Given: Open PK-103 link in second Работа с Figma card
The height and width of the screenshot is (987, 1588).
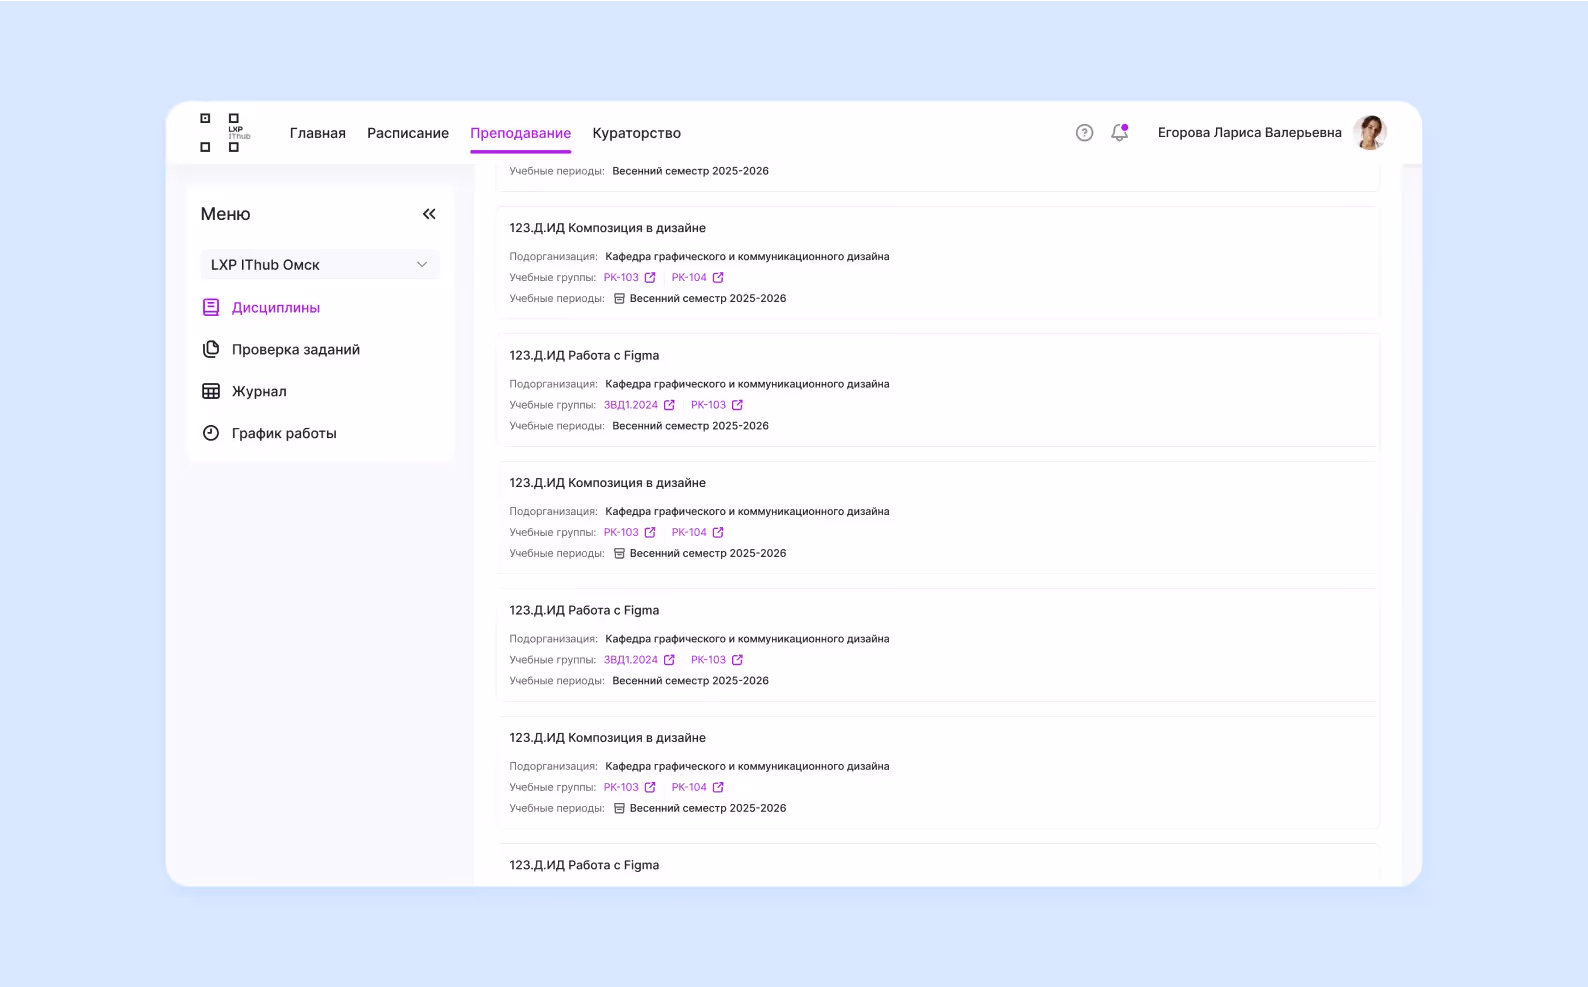Looking at the screenshot, I should (x=708, y=660).
